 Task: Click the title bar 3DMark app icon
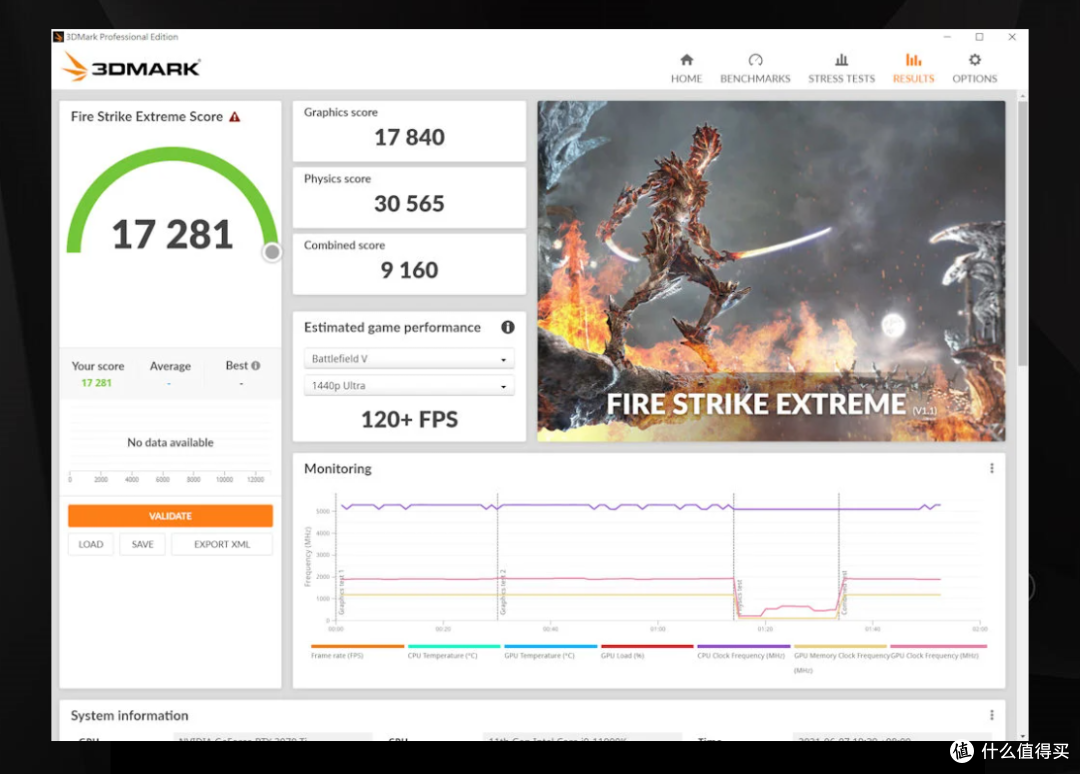click(x=59, y=36)
